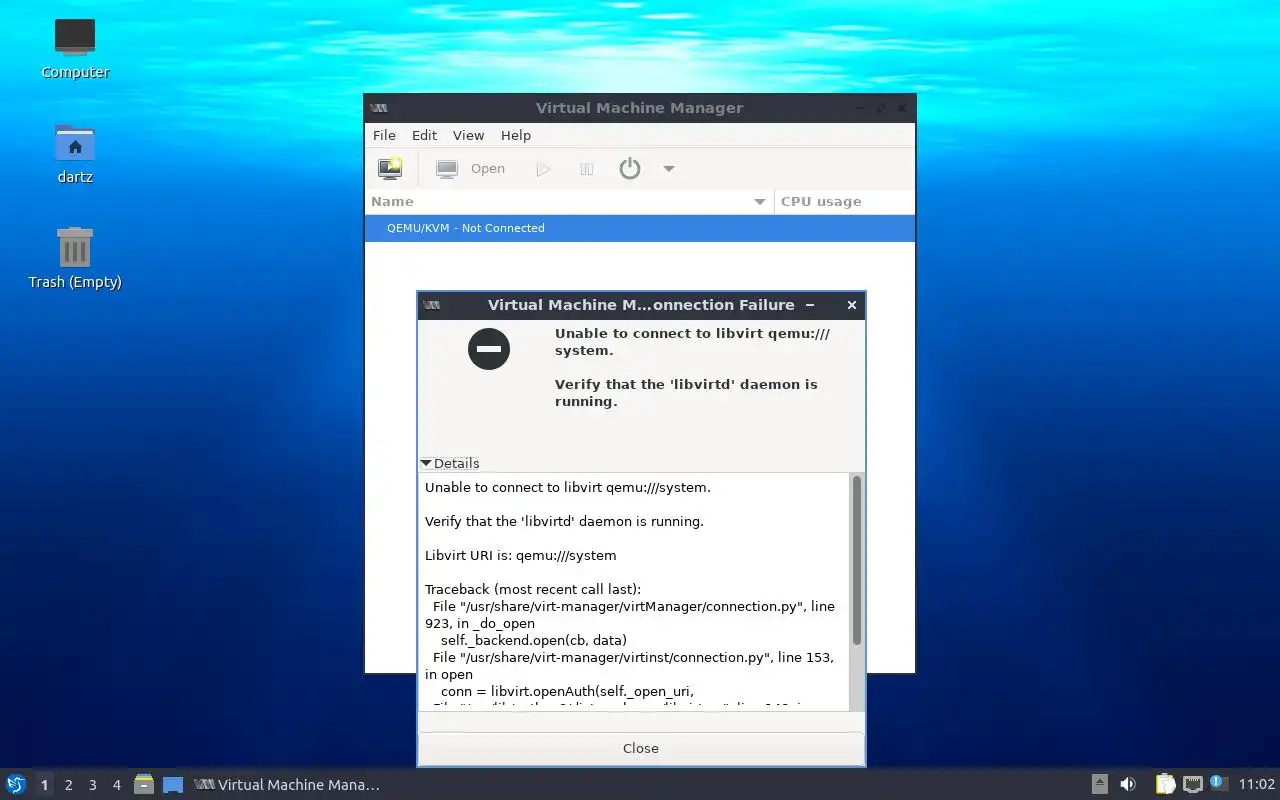Select the QEMU/KVM - Not Connected row
The image size is (1280, 800).
point(640,228)
